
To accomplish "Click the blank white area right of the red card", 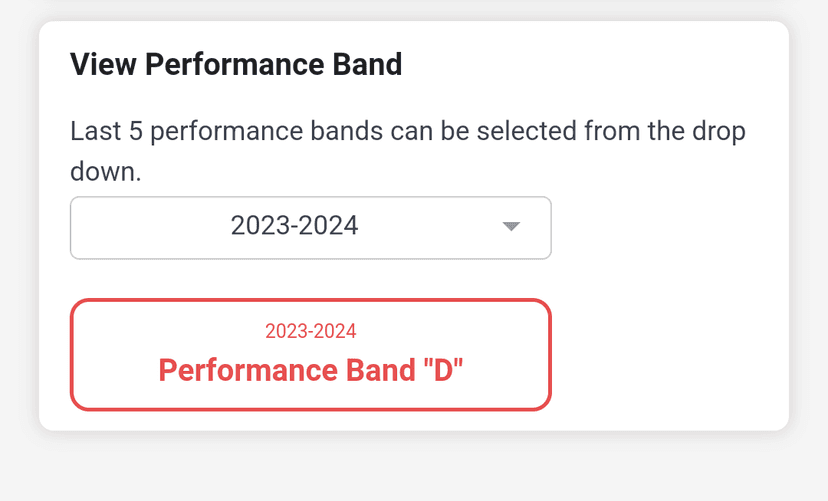I will pos(670,355).
